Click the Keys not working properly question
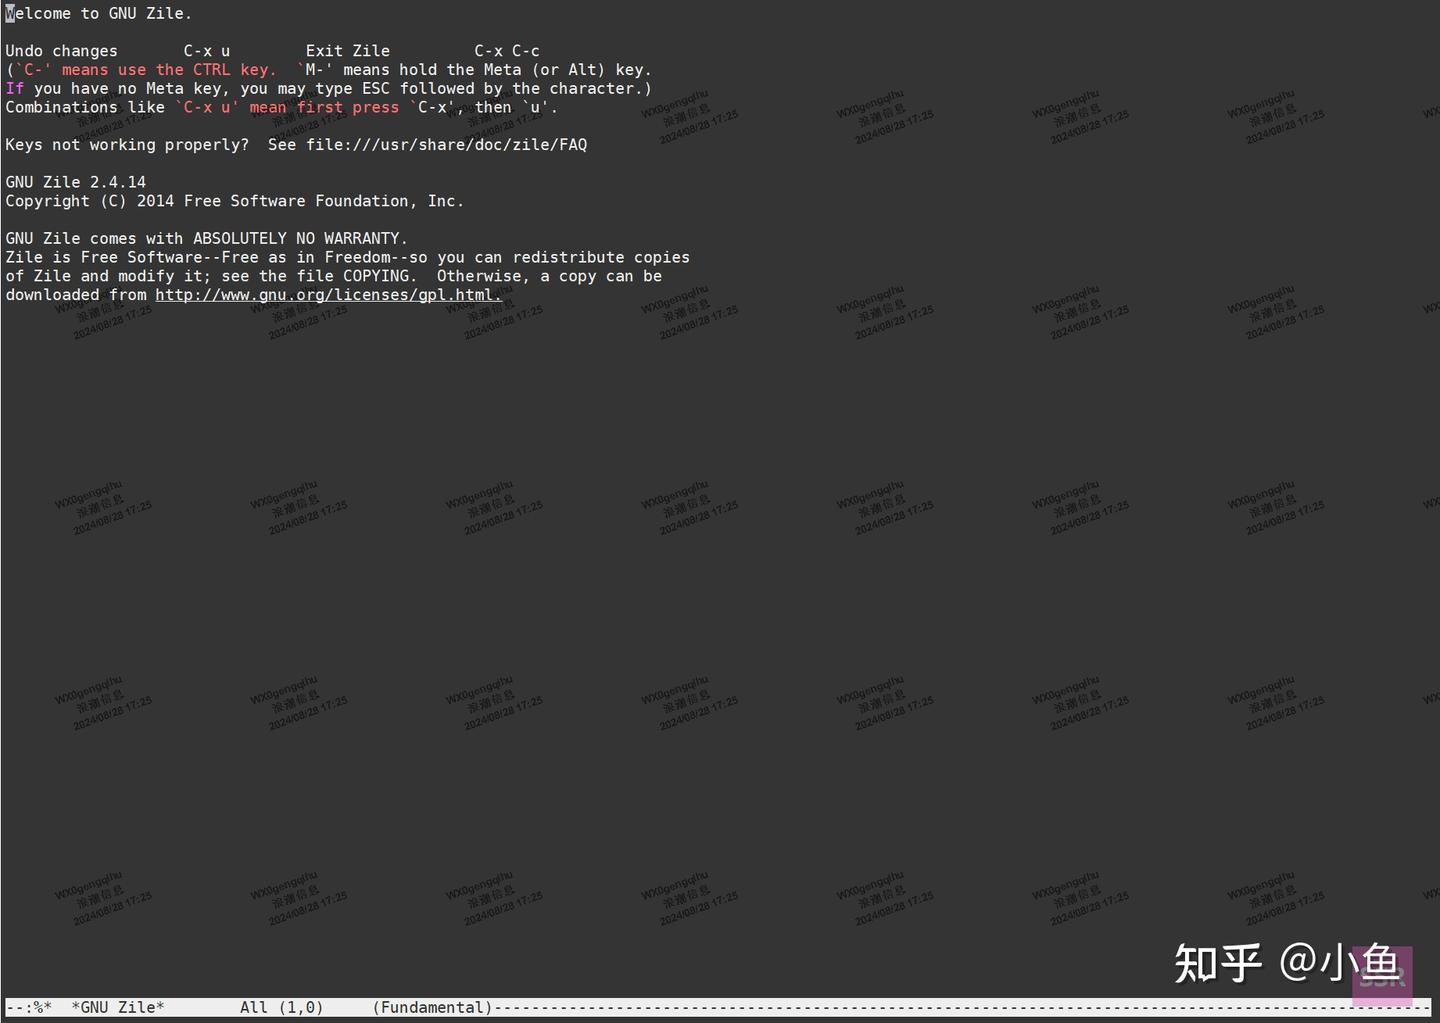 point(127,144)
